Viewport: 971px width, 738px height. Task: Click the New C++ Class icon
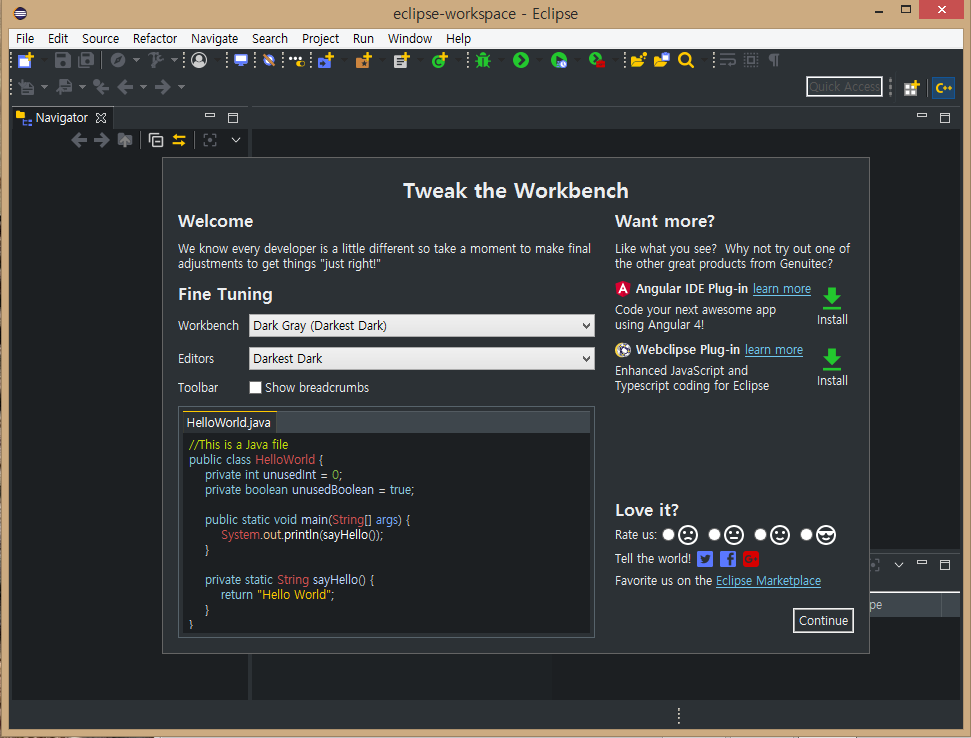[x=440, y=60]
